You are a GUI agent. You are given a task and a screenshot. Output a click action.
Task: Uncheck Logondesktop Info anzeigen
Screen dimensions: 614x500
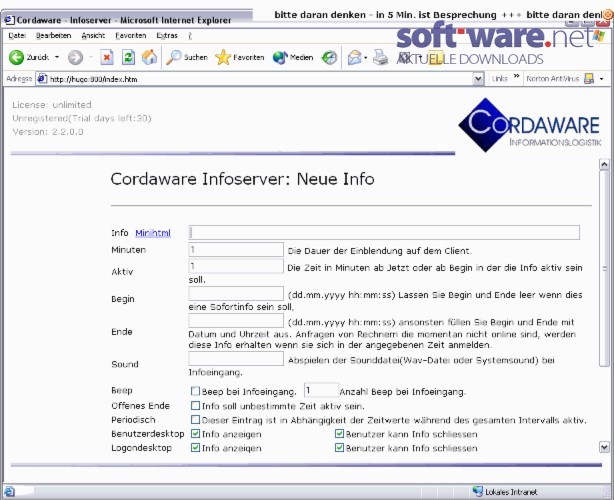pyautogui.click(x=195, y=448)
